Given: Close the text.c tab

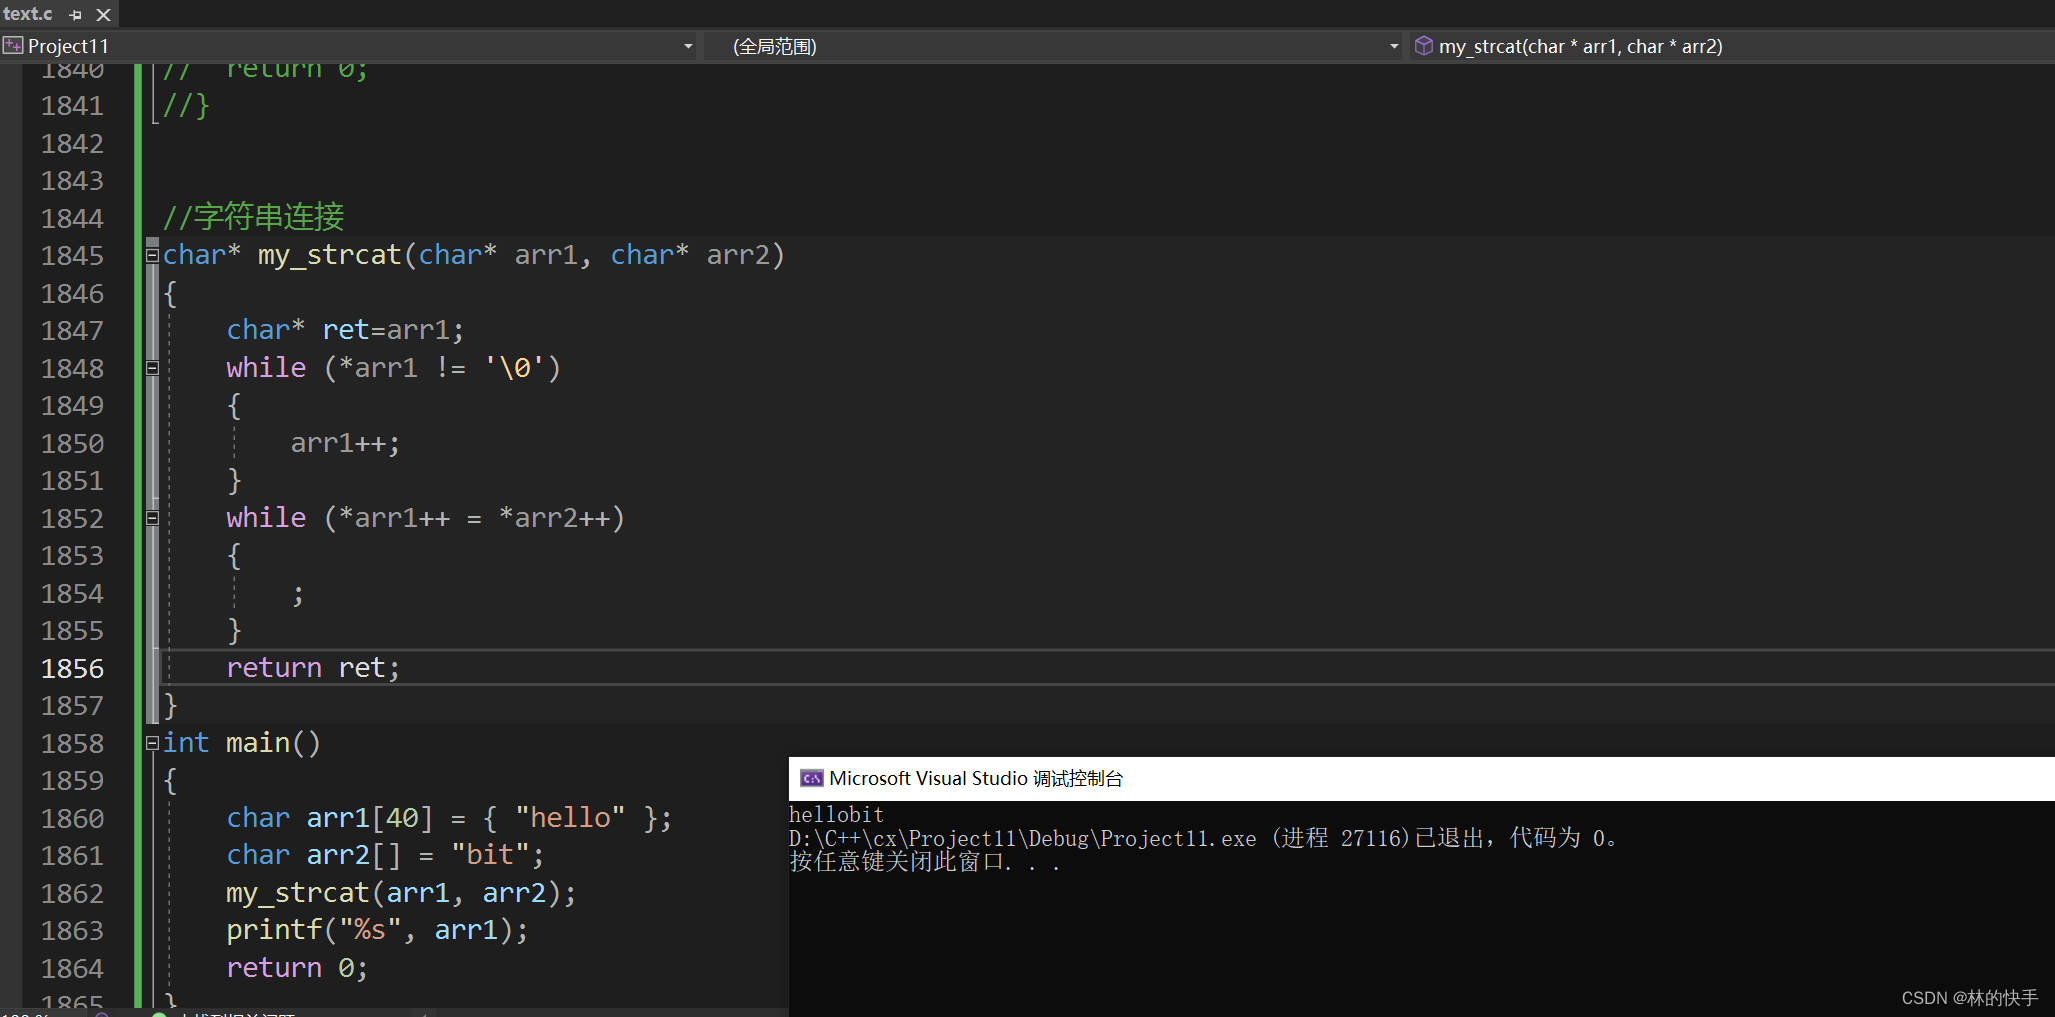Looking at the screenshot, I should (103, 15).
